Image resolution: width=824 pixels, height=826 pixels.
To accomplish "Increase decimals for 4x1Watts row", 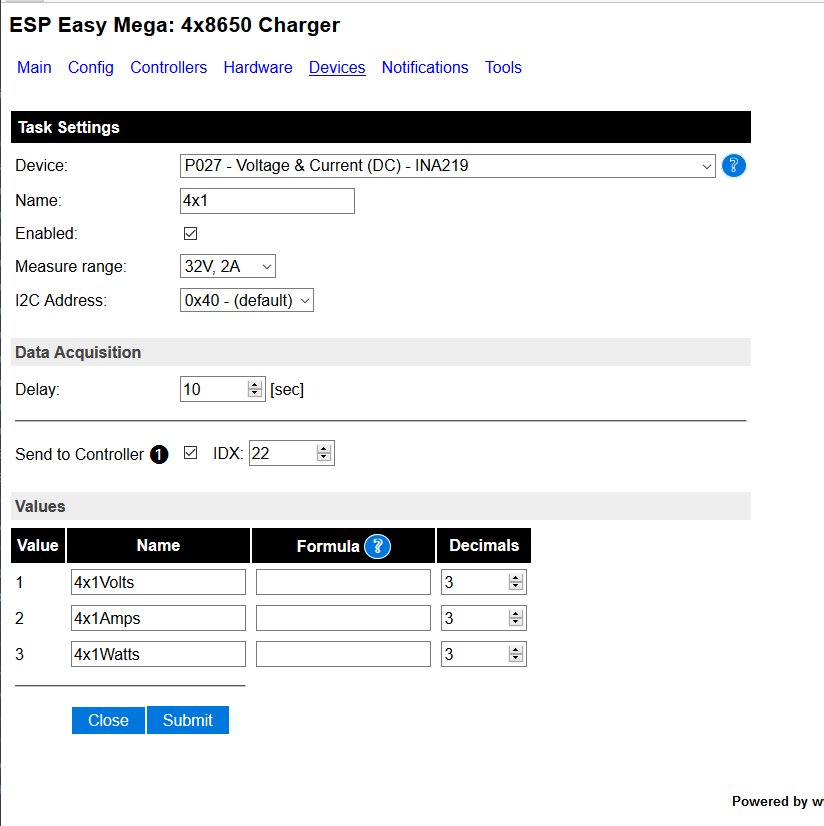I will point(516,649).
